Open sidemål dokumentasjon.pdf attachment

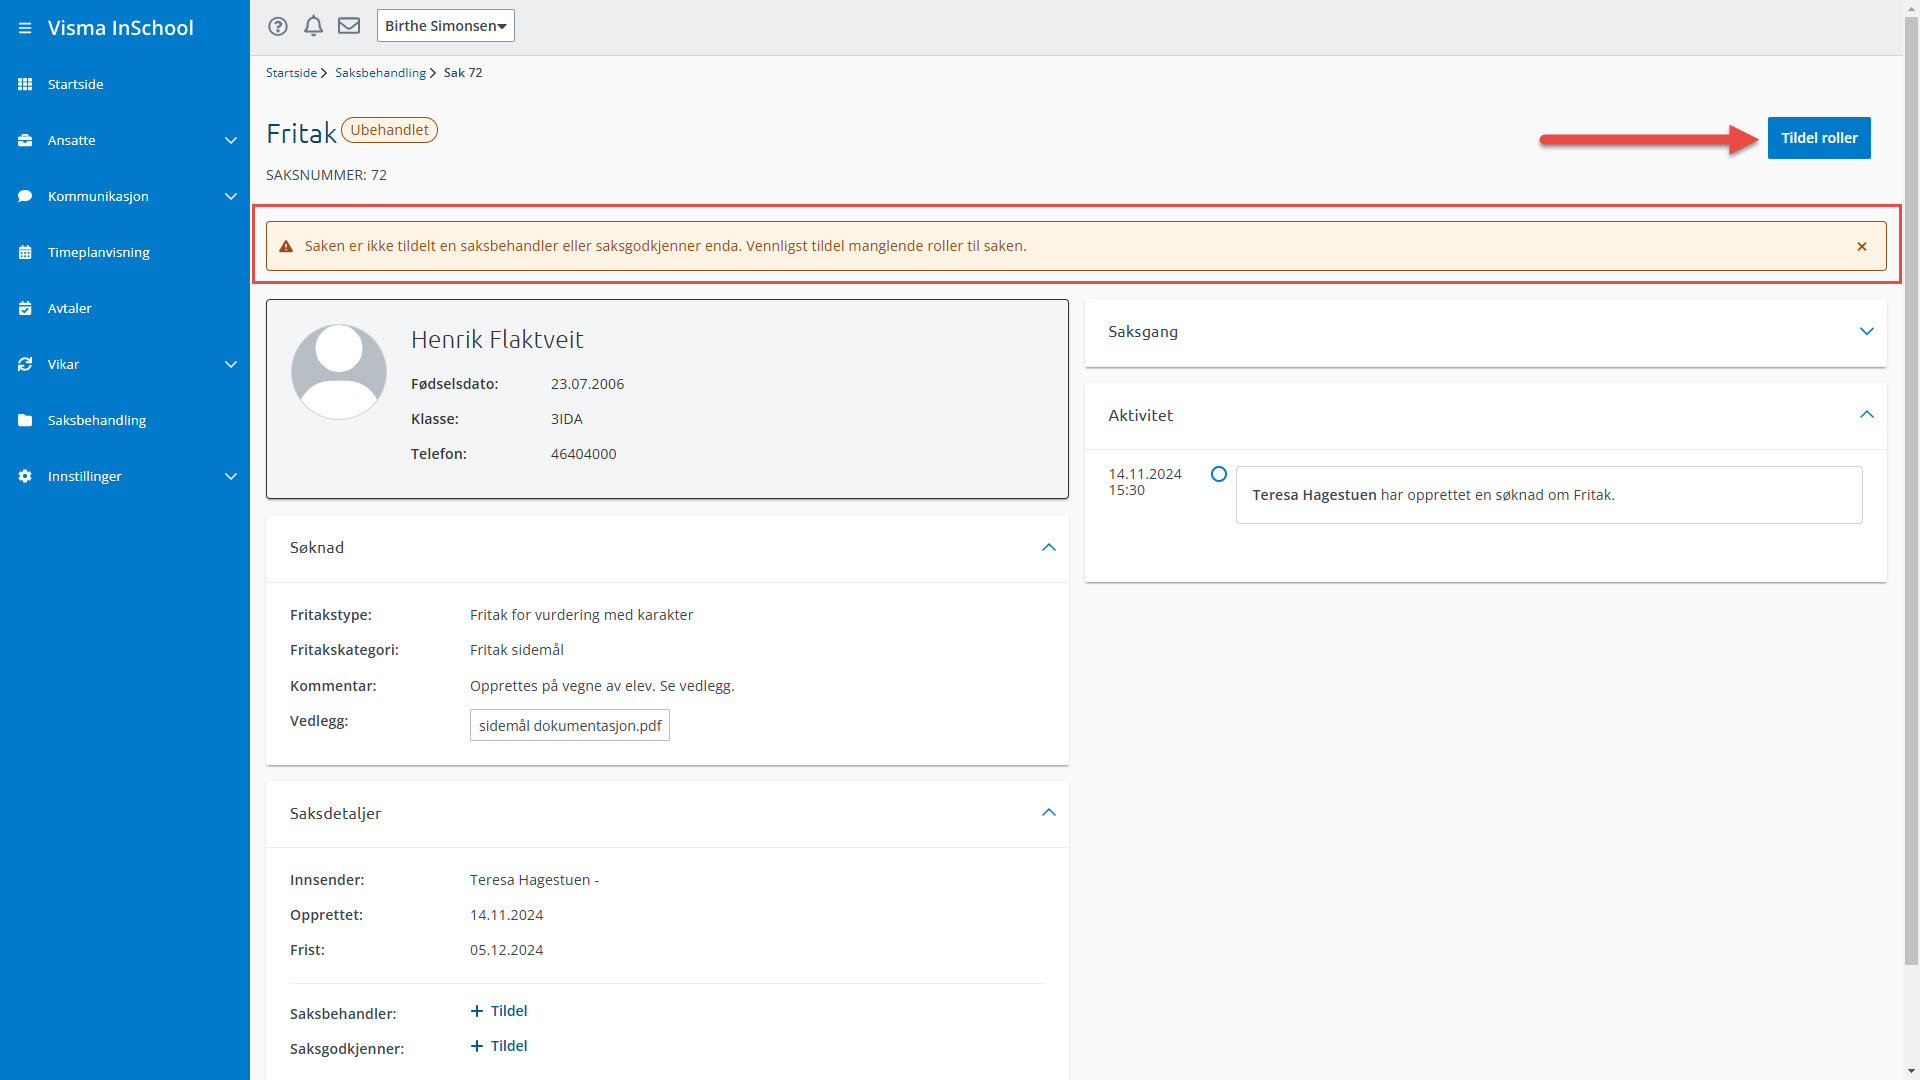[x=569, y=726]
